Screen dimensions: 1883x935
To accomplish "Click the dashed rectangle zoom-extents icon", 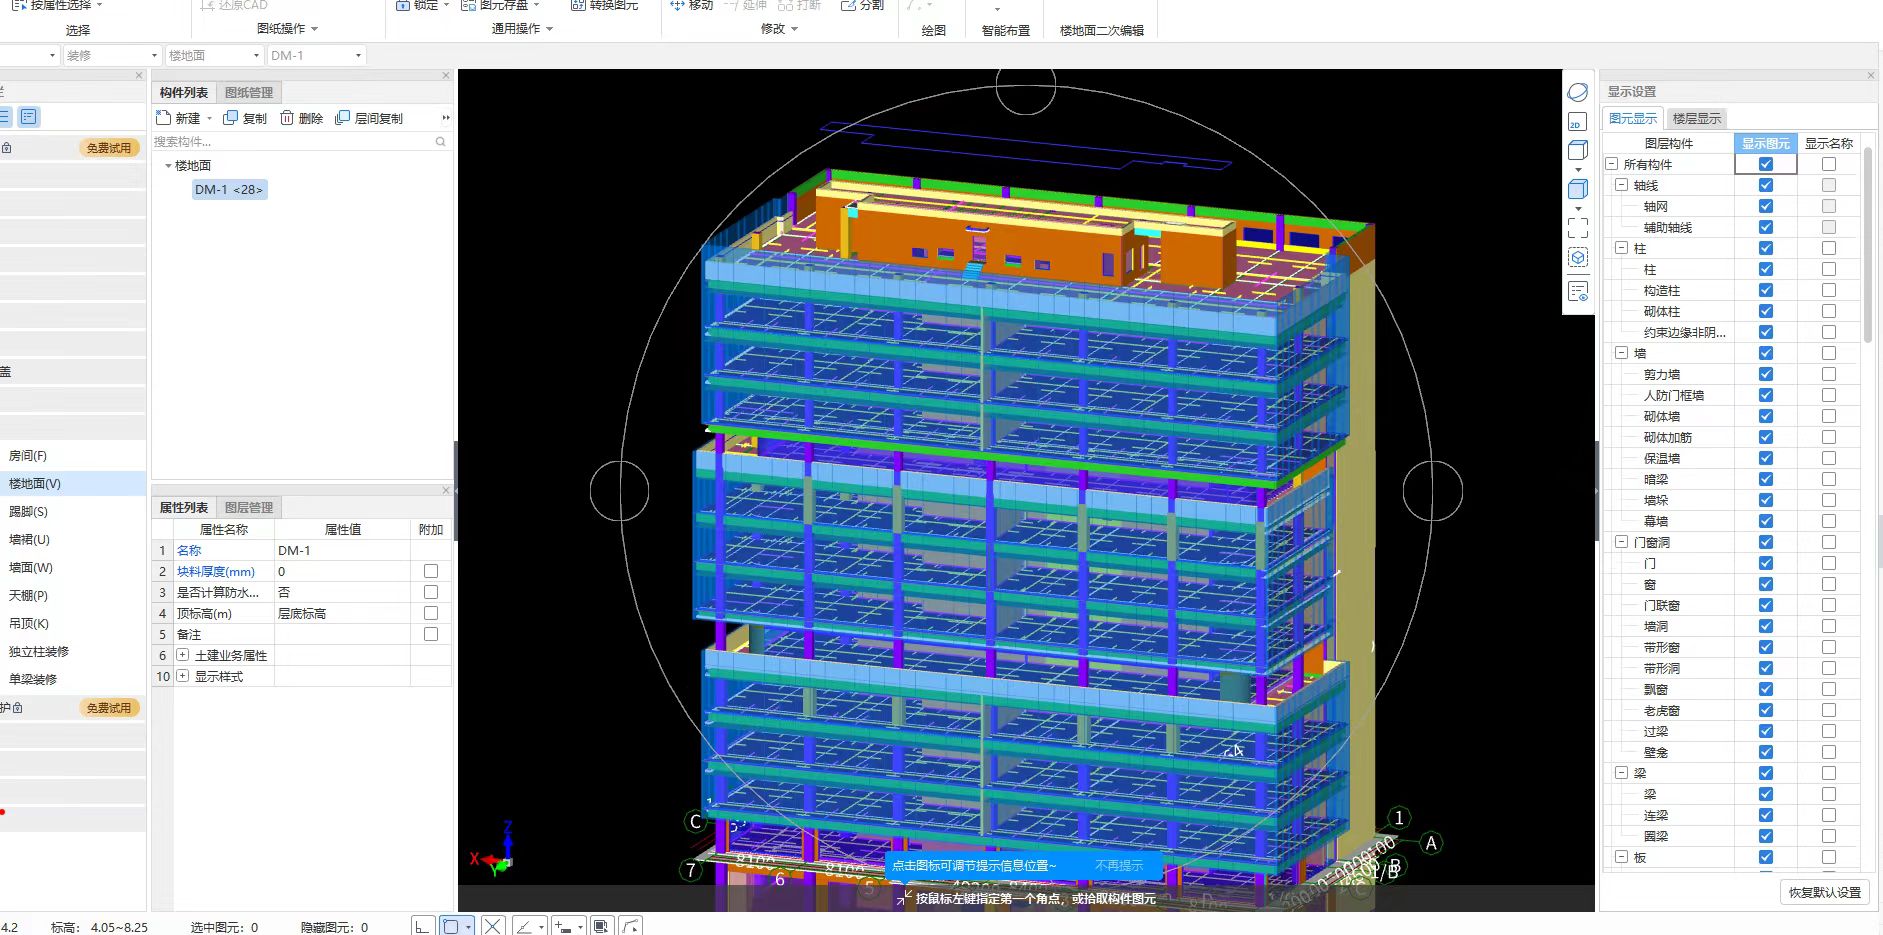I will (1578, 227).
